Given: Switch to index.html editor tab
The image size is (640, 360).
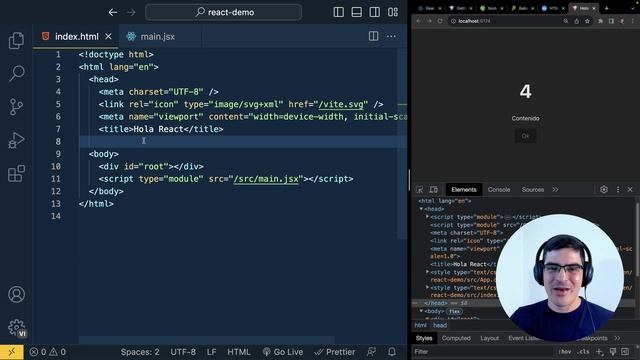Looking at the screenshot, I should tap(76, 36).
